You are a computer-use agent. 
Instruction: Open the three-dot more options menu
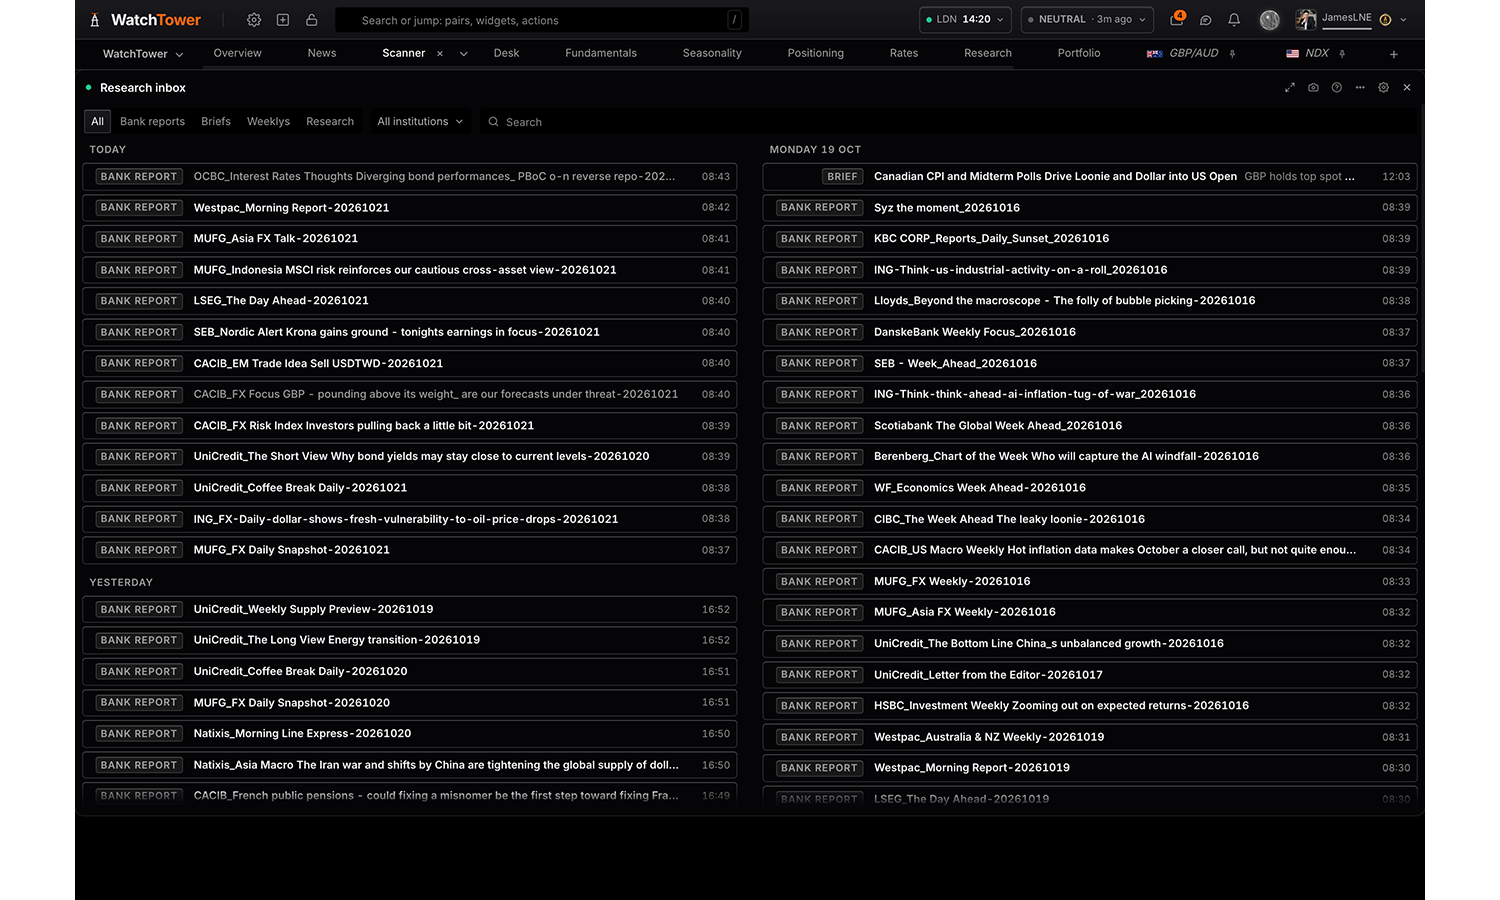tap(1360, 88)
